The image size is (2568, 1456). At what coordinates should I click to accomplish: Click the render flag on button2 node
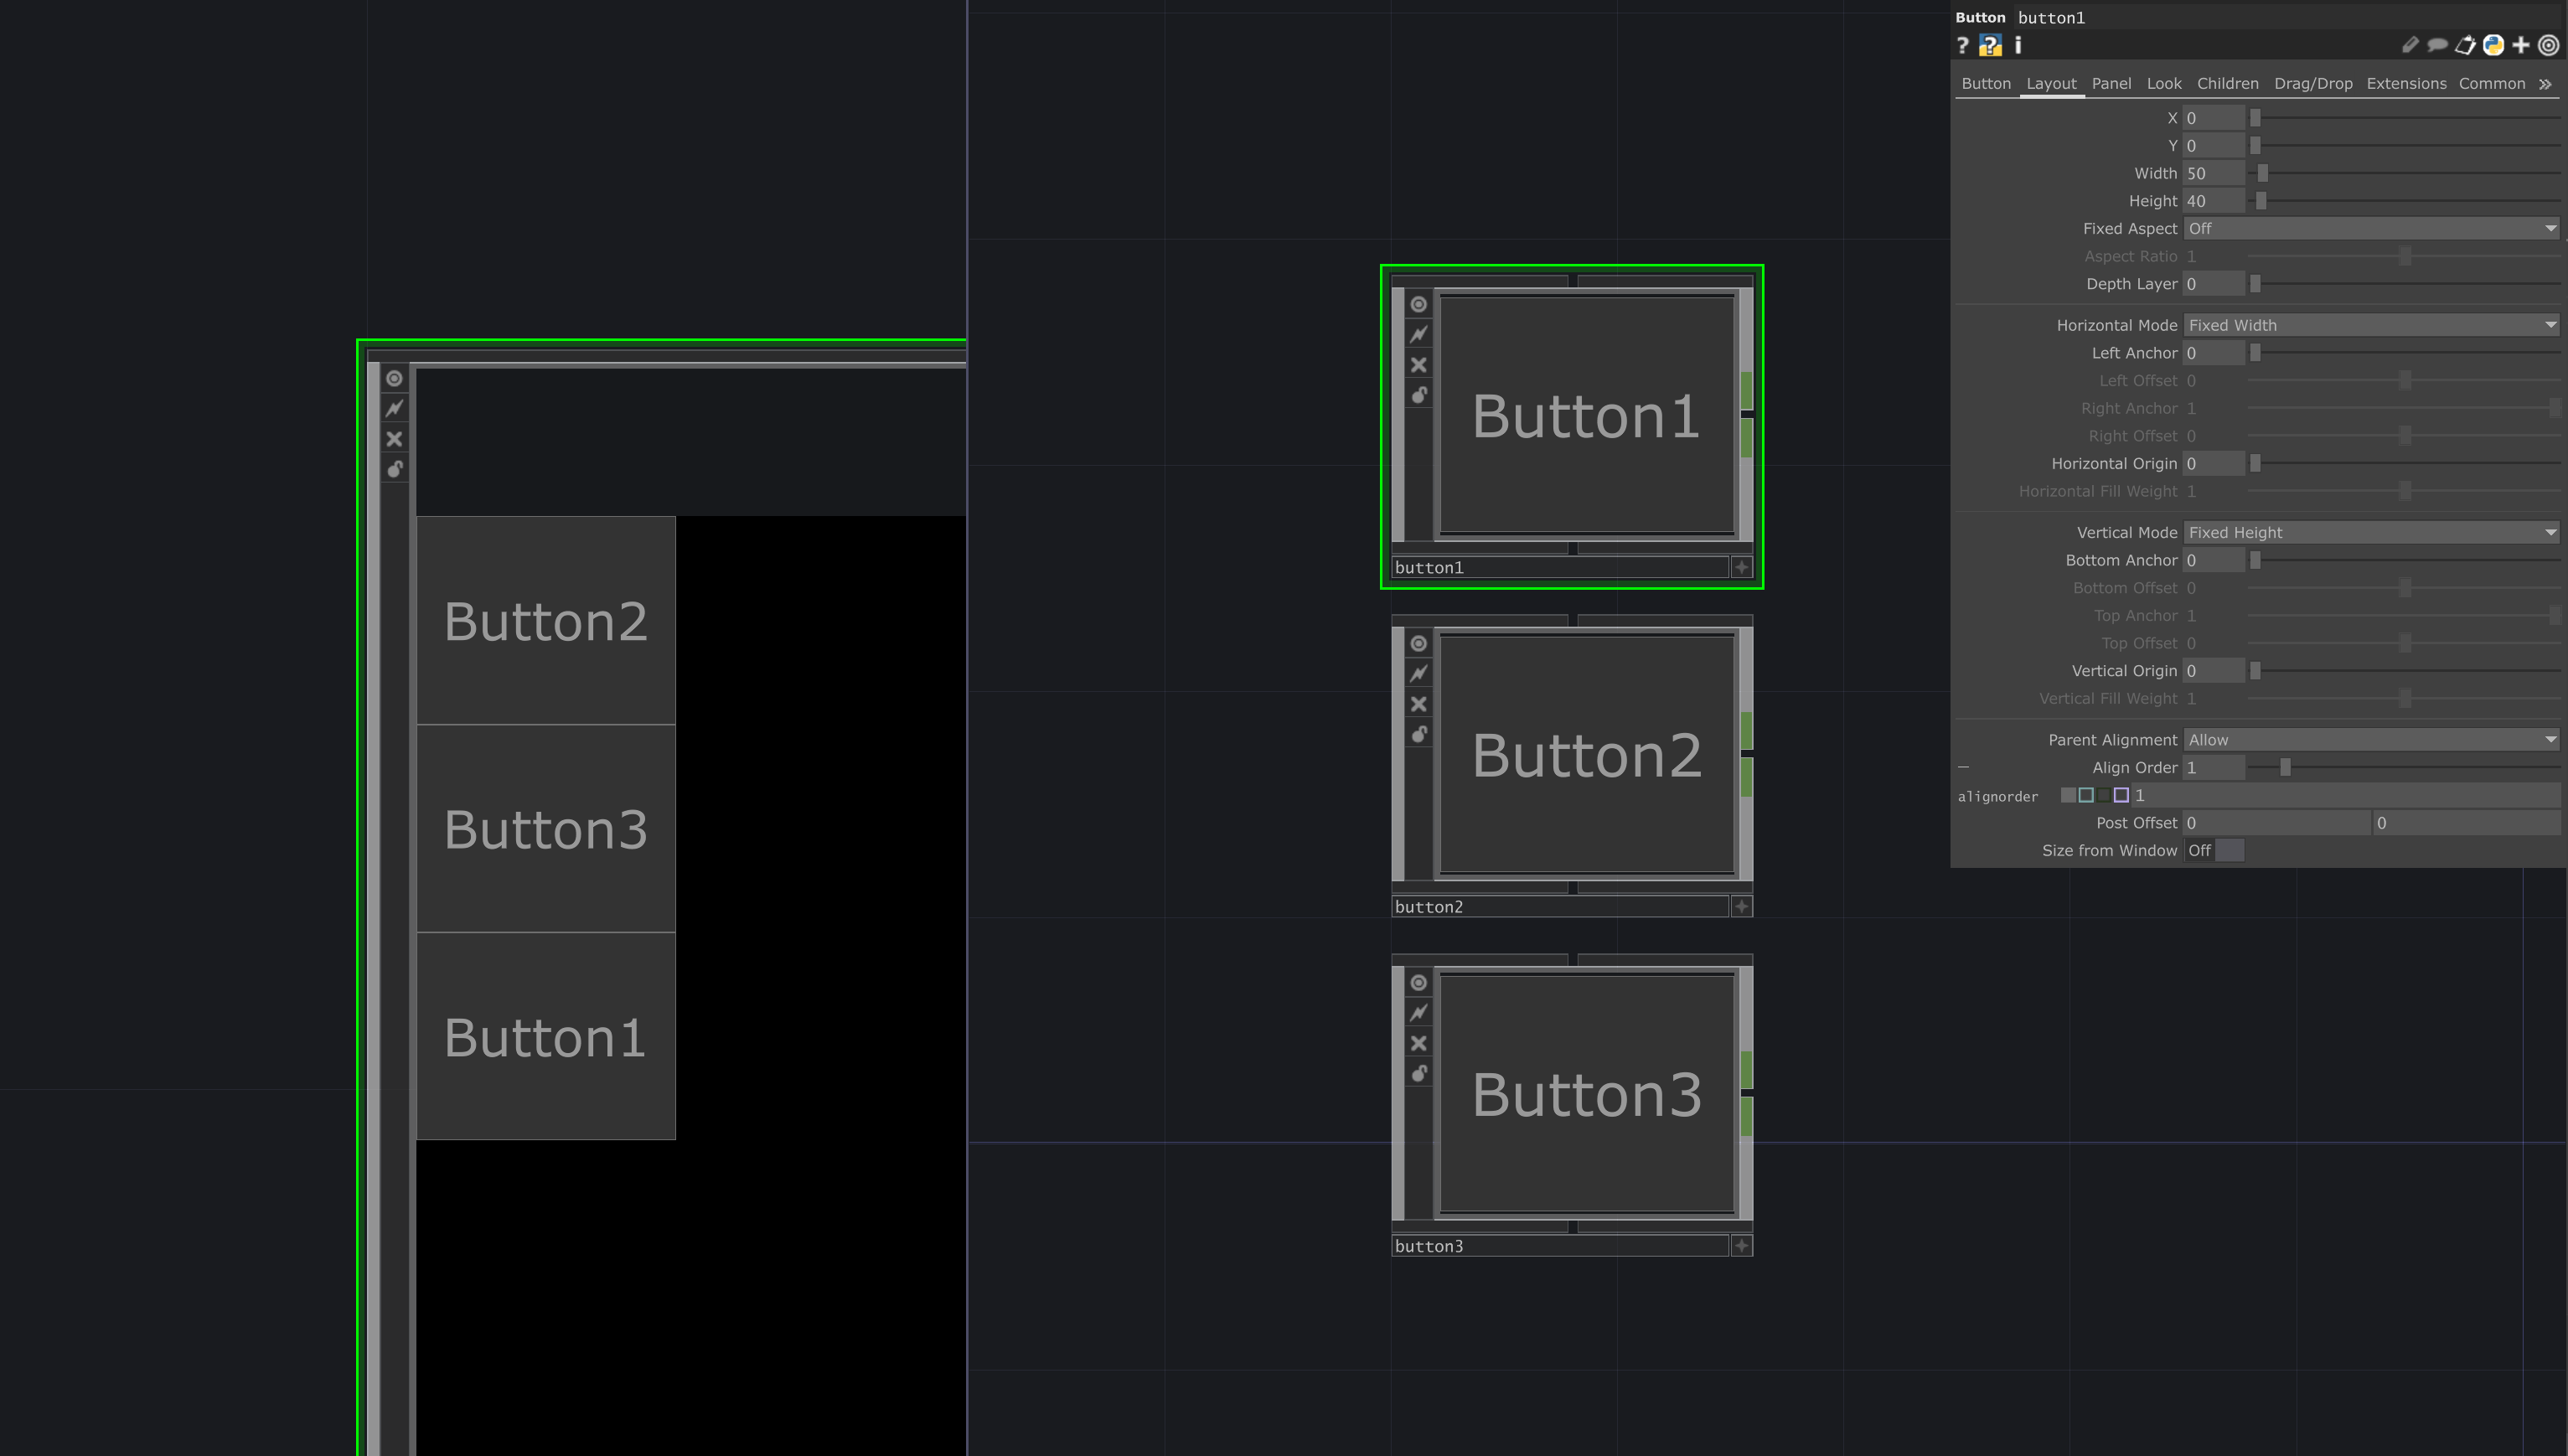click(1419, 672)
